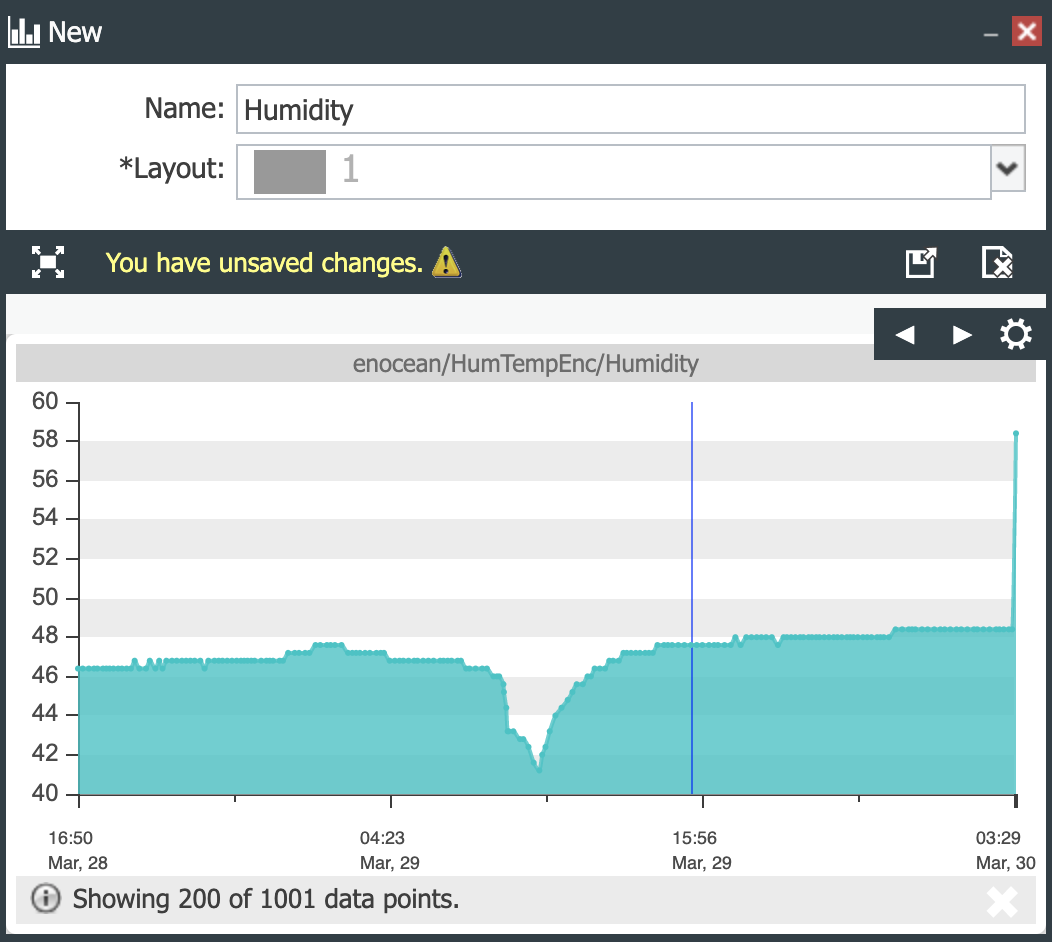Select the Layout field showing 1

point(613,172)
